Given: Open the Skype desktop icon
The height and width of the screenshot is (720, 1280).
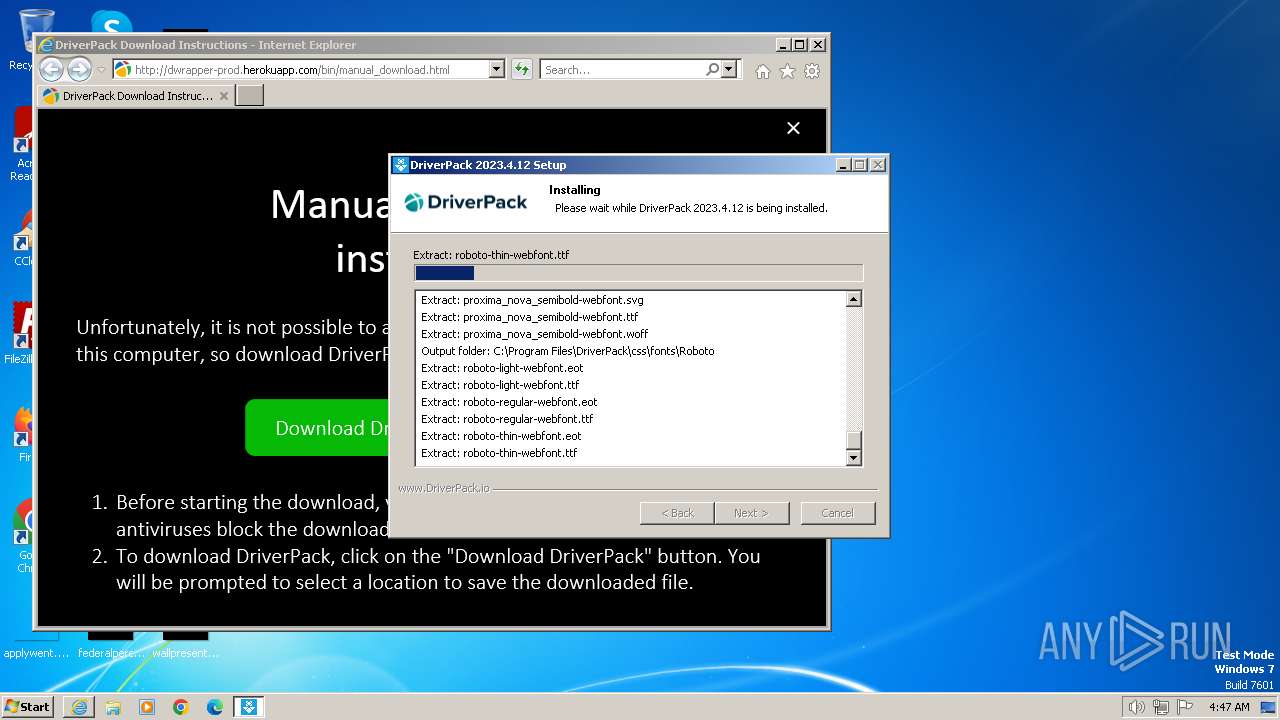Looking at the screenshot, I should tap(111, 24).
